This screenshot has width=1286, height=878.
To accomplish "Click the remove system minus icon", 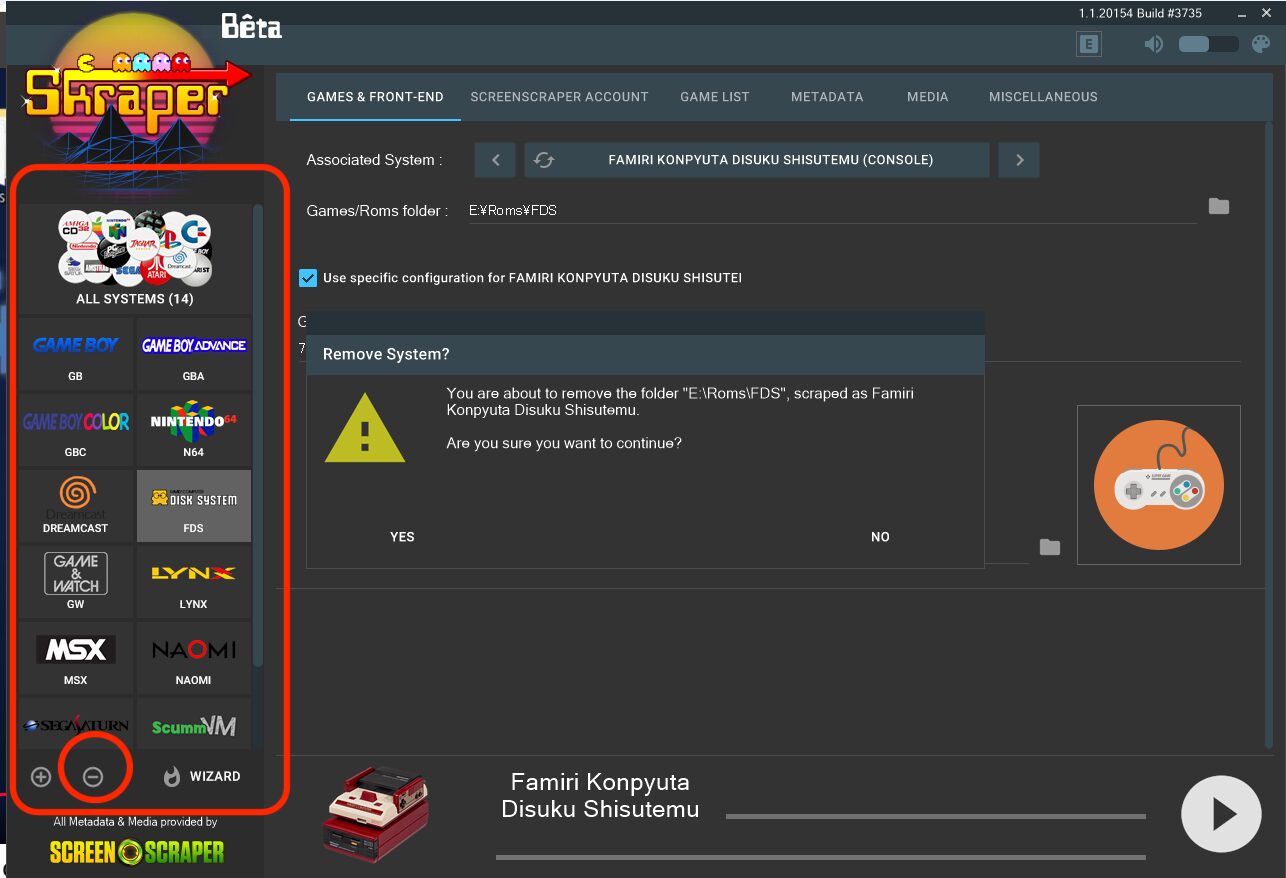I will coord(93,777).
